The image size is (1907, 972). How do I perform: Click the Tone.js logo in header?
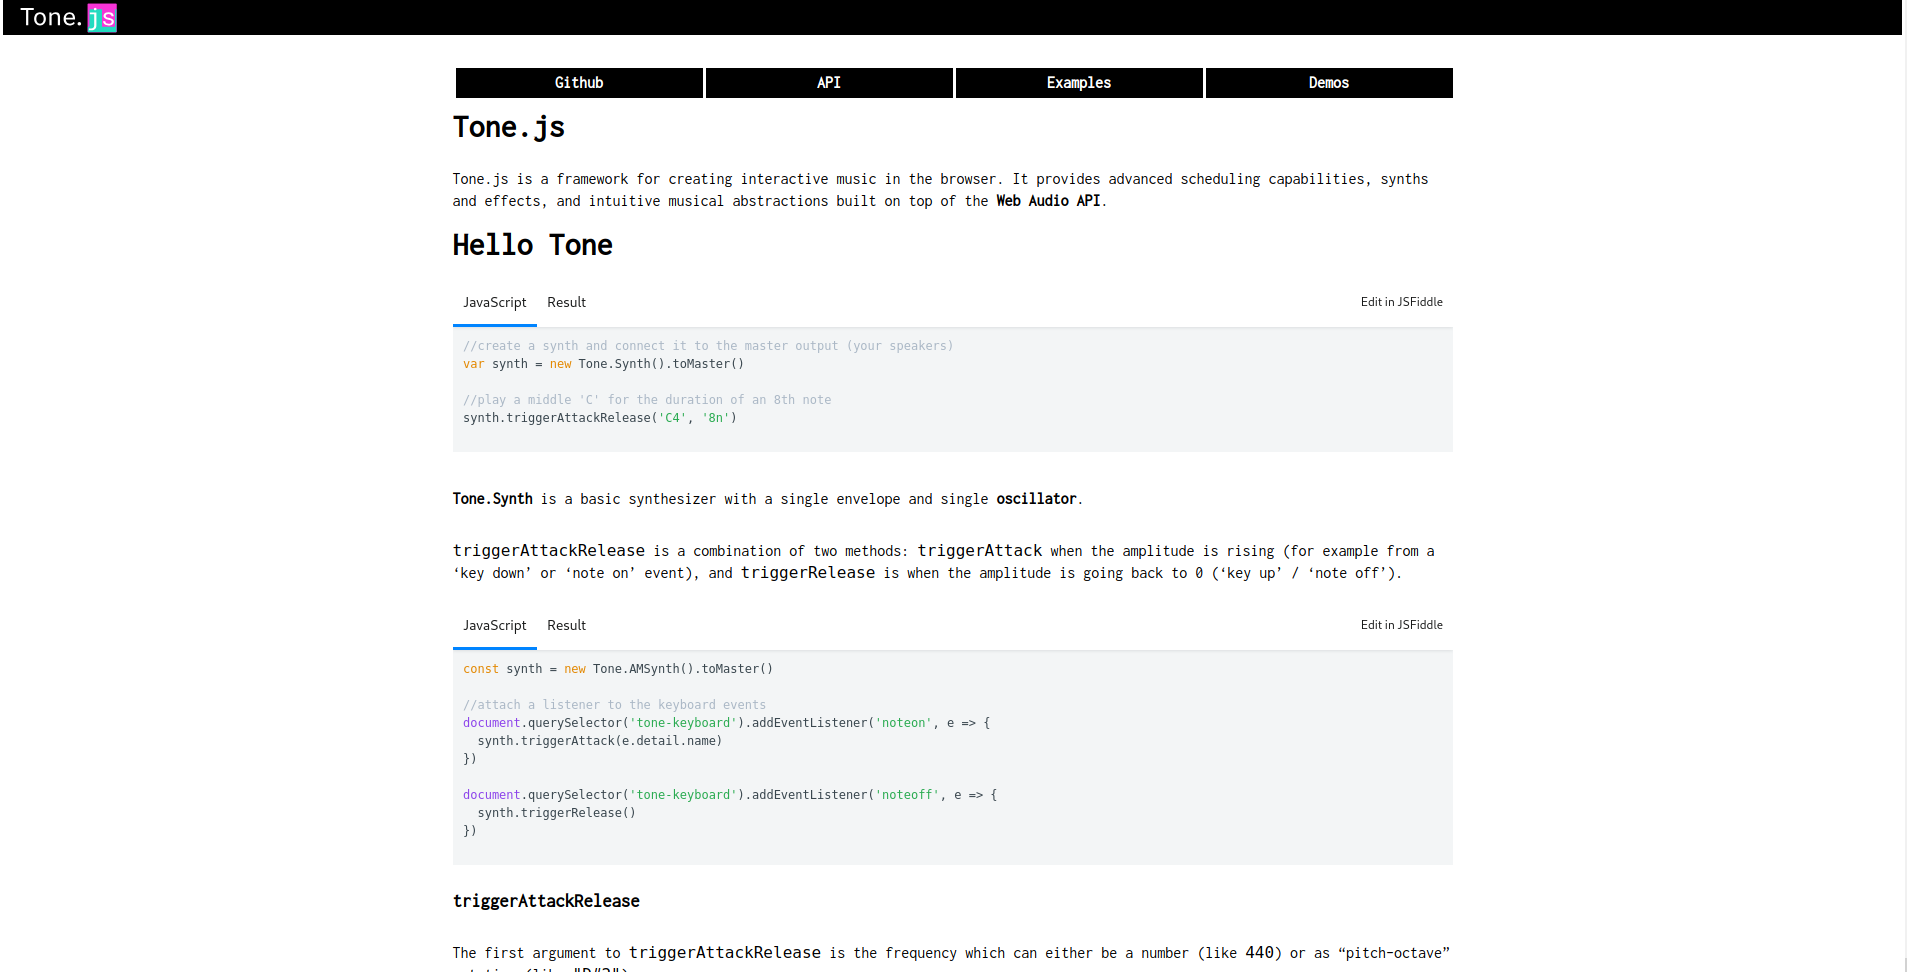68,18
